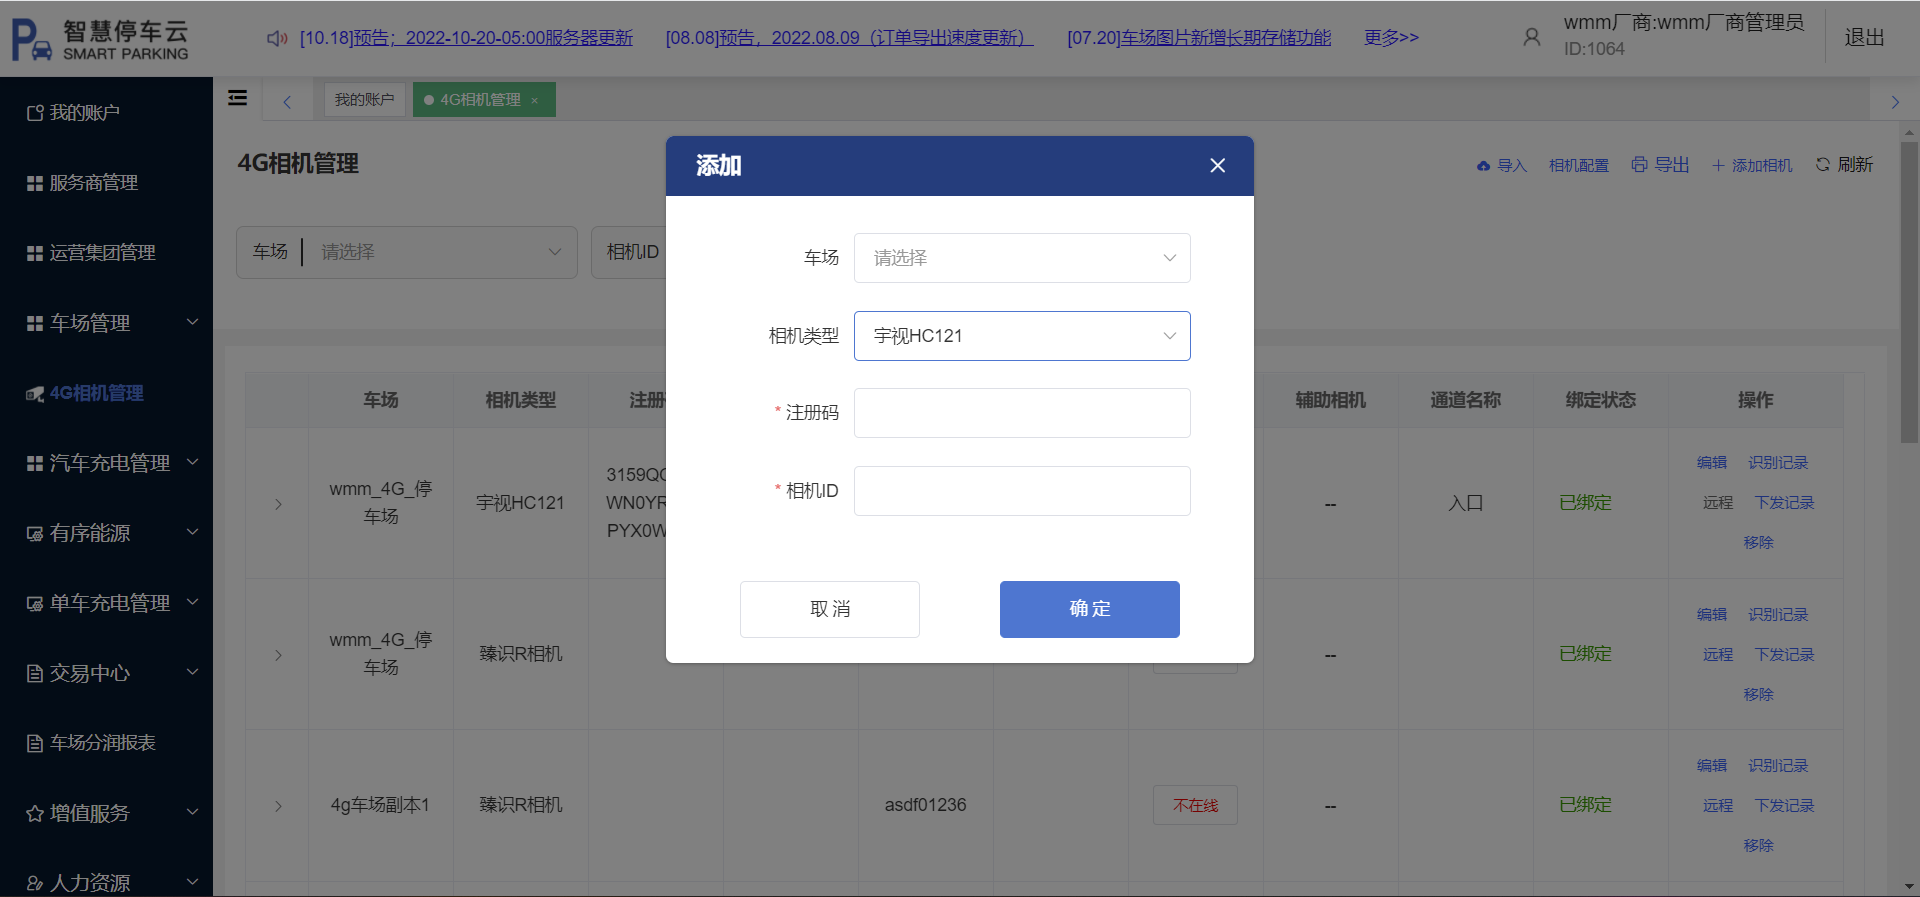Click 更多>> announcements link

pos(1391,38)
